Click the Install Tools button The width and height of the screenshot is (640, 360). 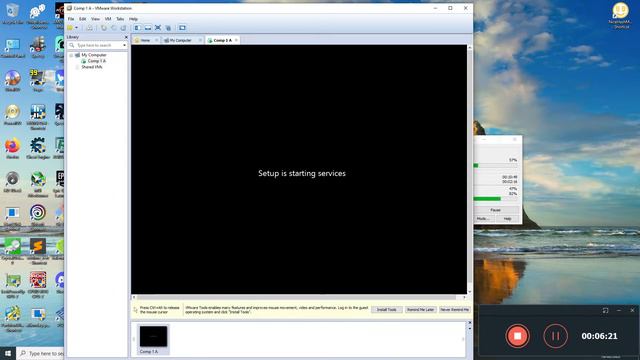pyautogui.click(x=387, y=310)
